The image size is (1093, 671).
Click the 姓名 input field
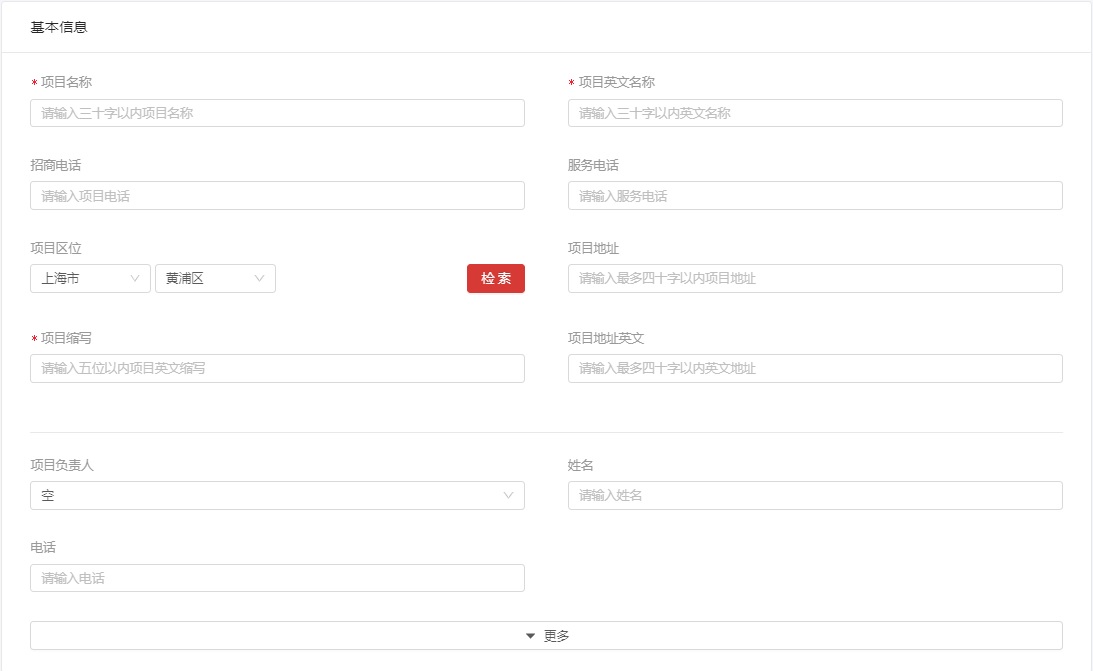[814, 496]
